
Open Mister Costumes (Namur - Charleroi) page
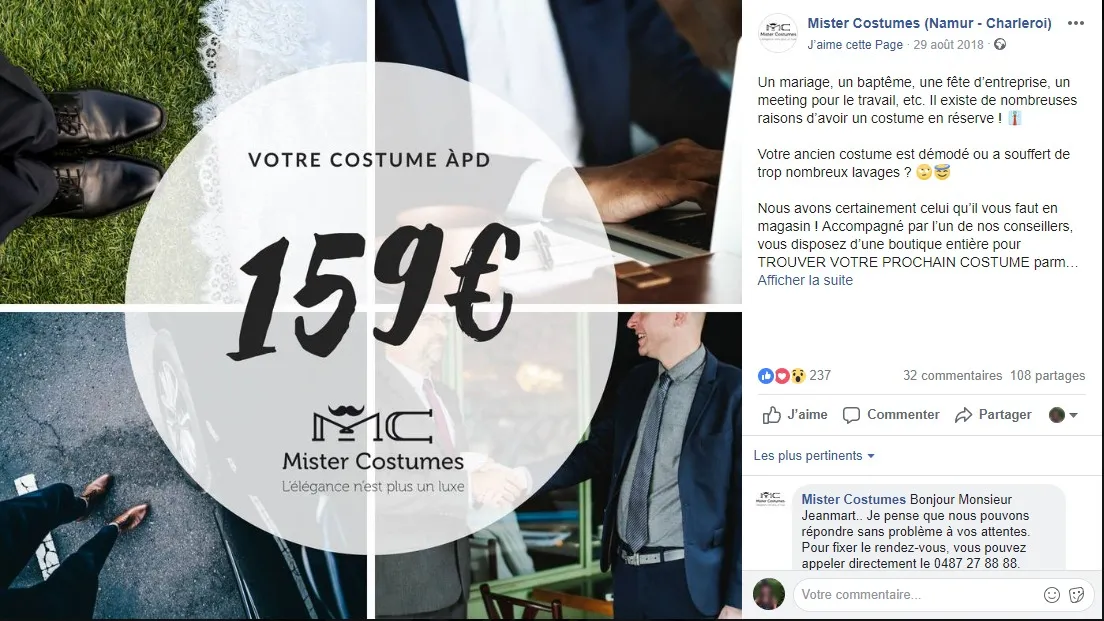[x=929, y=23]
